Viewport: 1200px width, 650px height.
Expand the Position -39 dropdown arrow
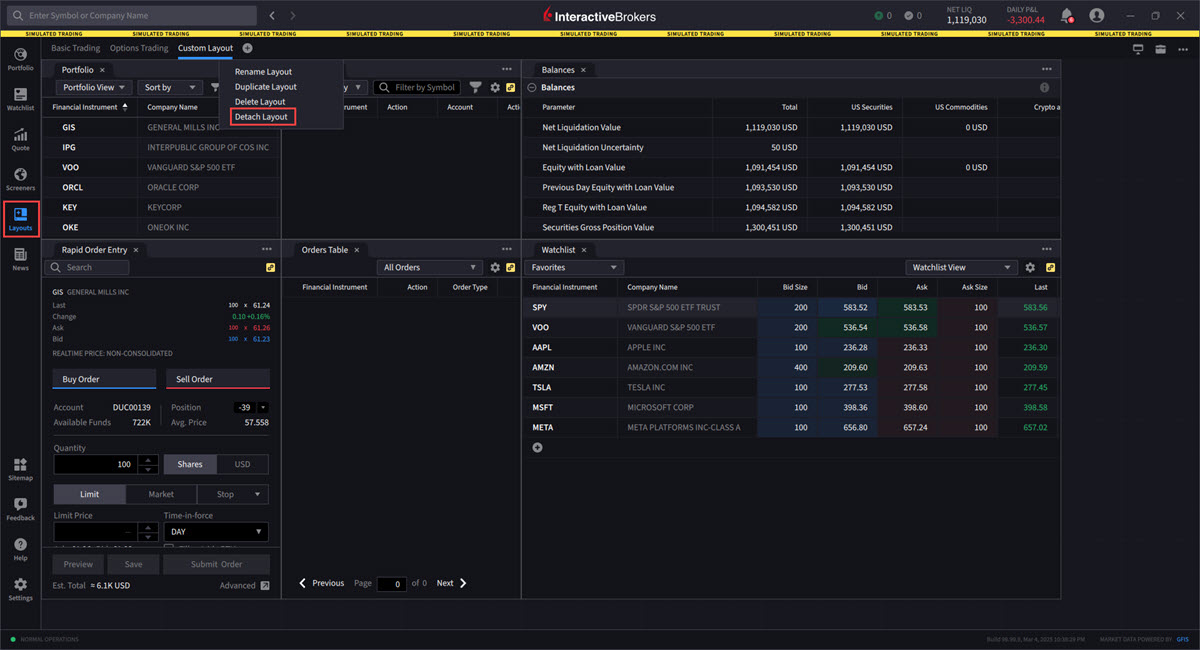coord(263,407)
